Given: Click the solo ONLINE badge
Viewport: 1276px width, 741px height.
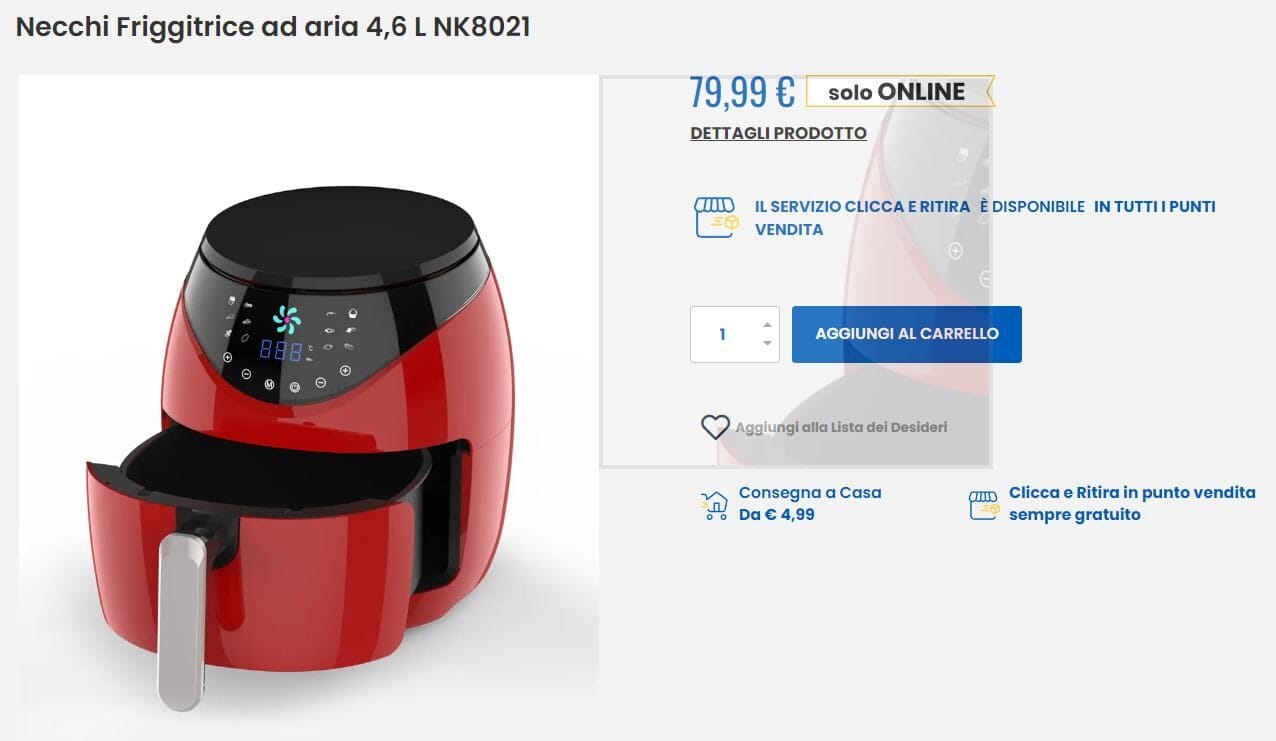Looking at the screenshot, I should point(899,92).
